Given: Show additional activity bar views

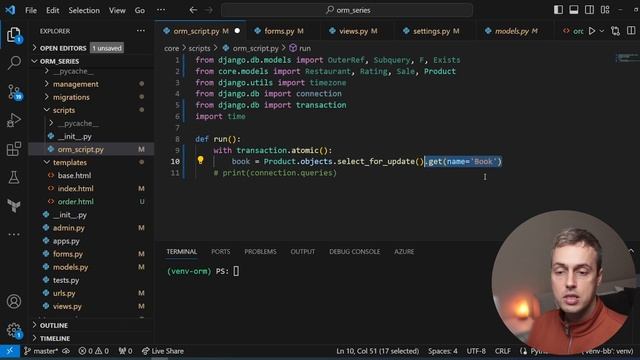Looking at the screenshot, I should click(14, 234).
